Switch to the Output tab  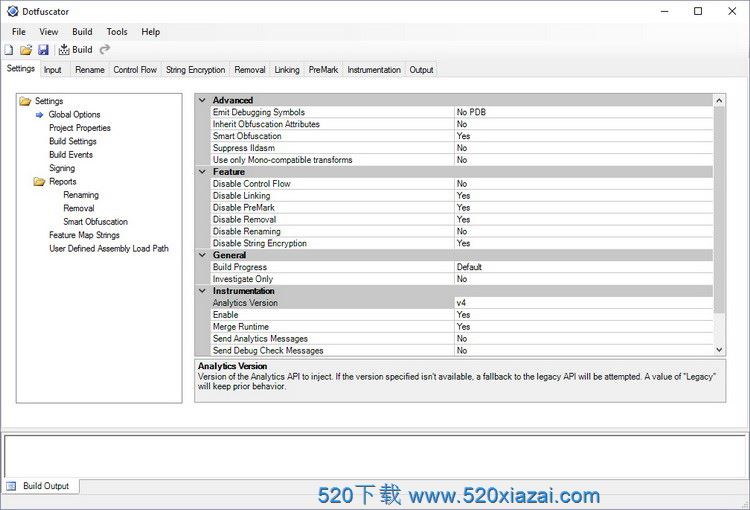coord(421,70)
